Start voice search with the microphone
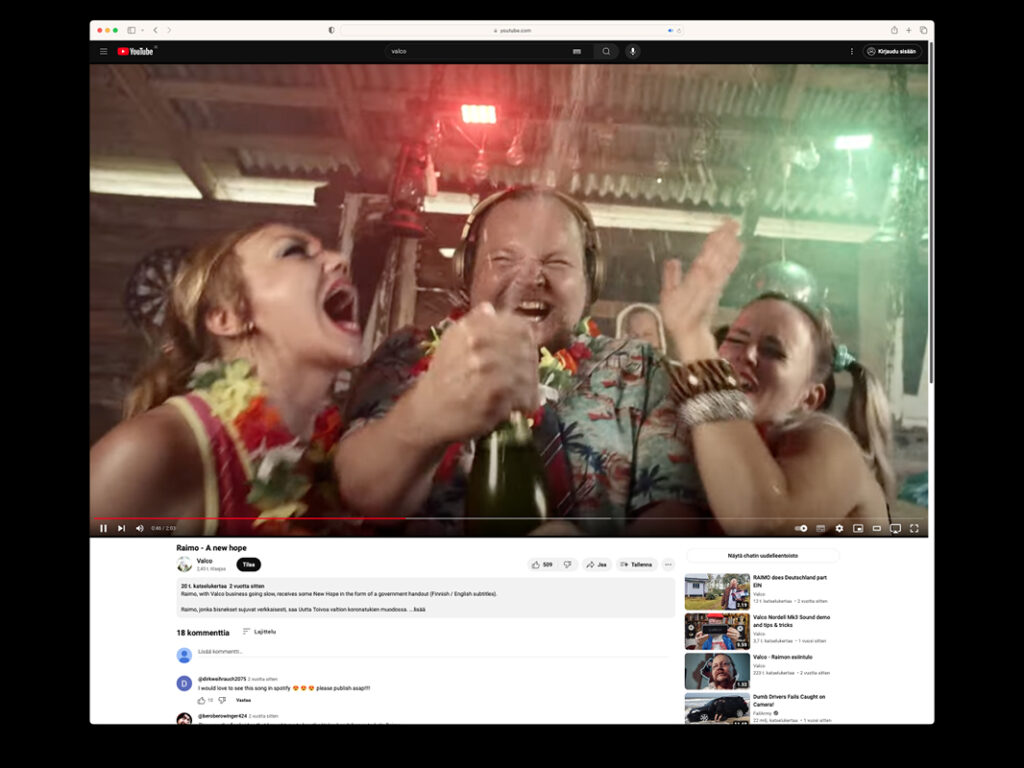Image resolution: width=1024 pixels, height=768 pixels. [632, 52]
